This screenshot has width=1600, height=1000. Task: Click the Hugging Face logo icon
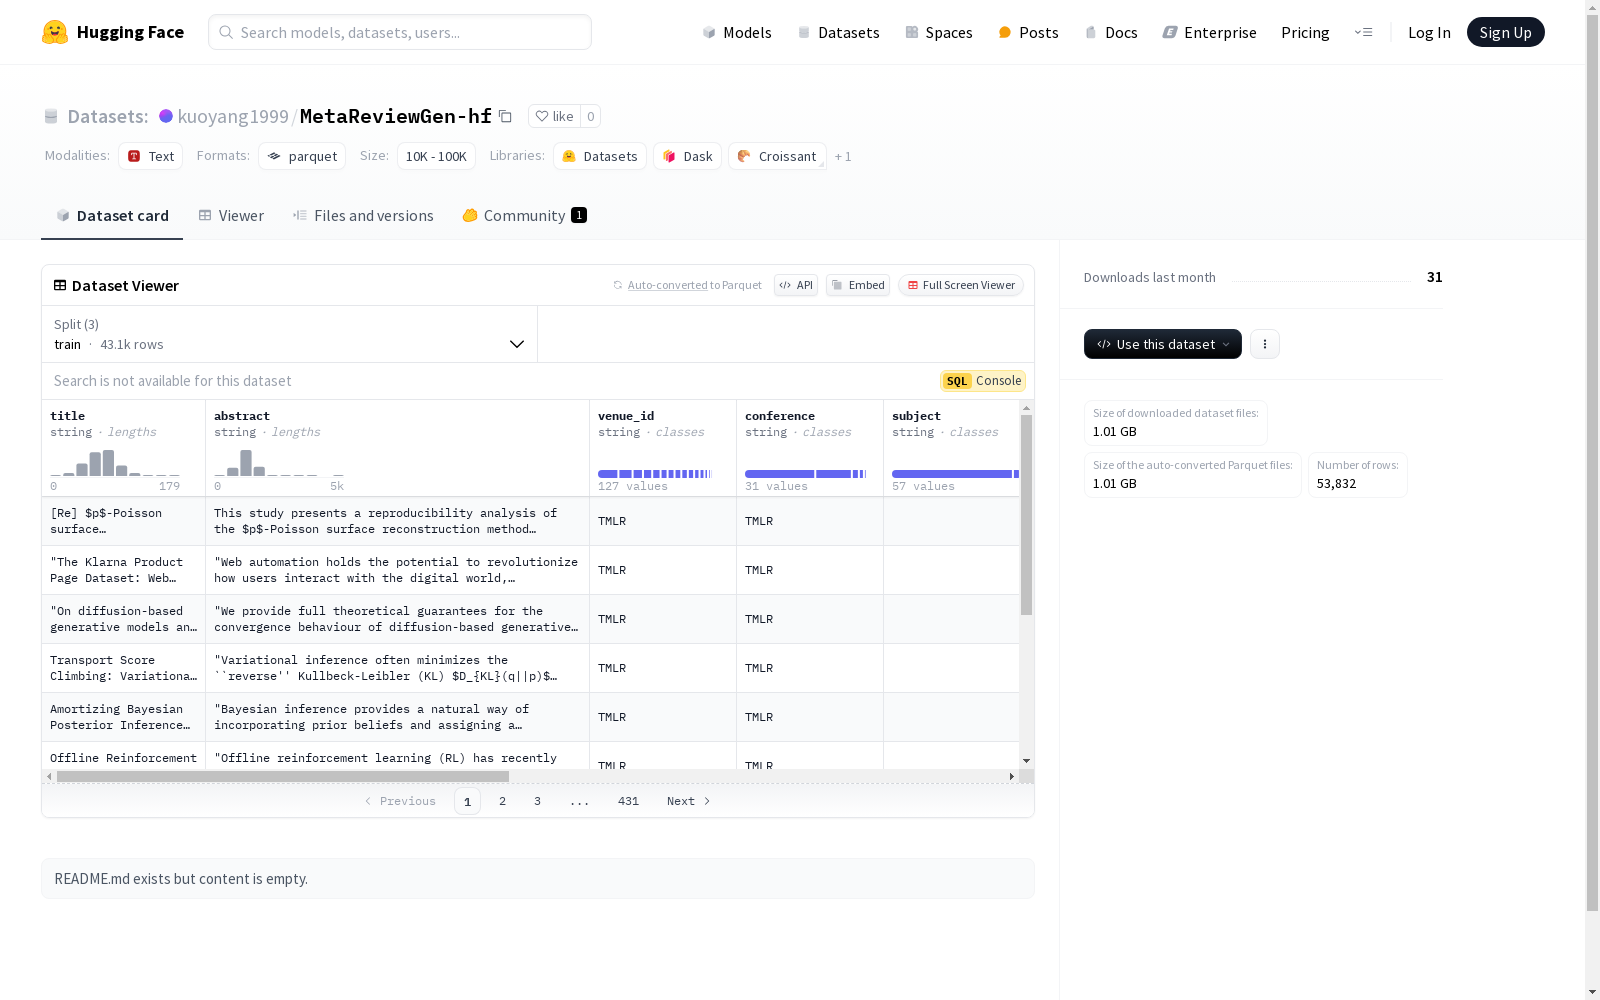55,32
